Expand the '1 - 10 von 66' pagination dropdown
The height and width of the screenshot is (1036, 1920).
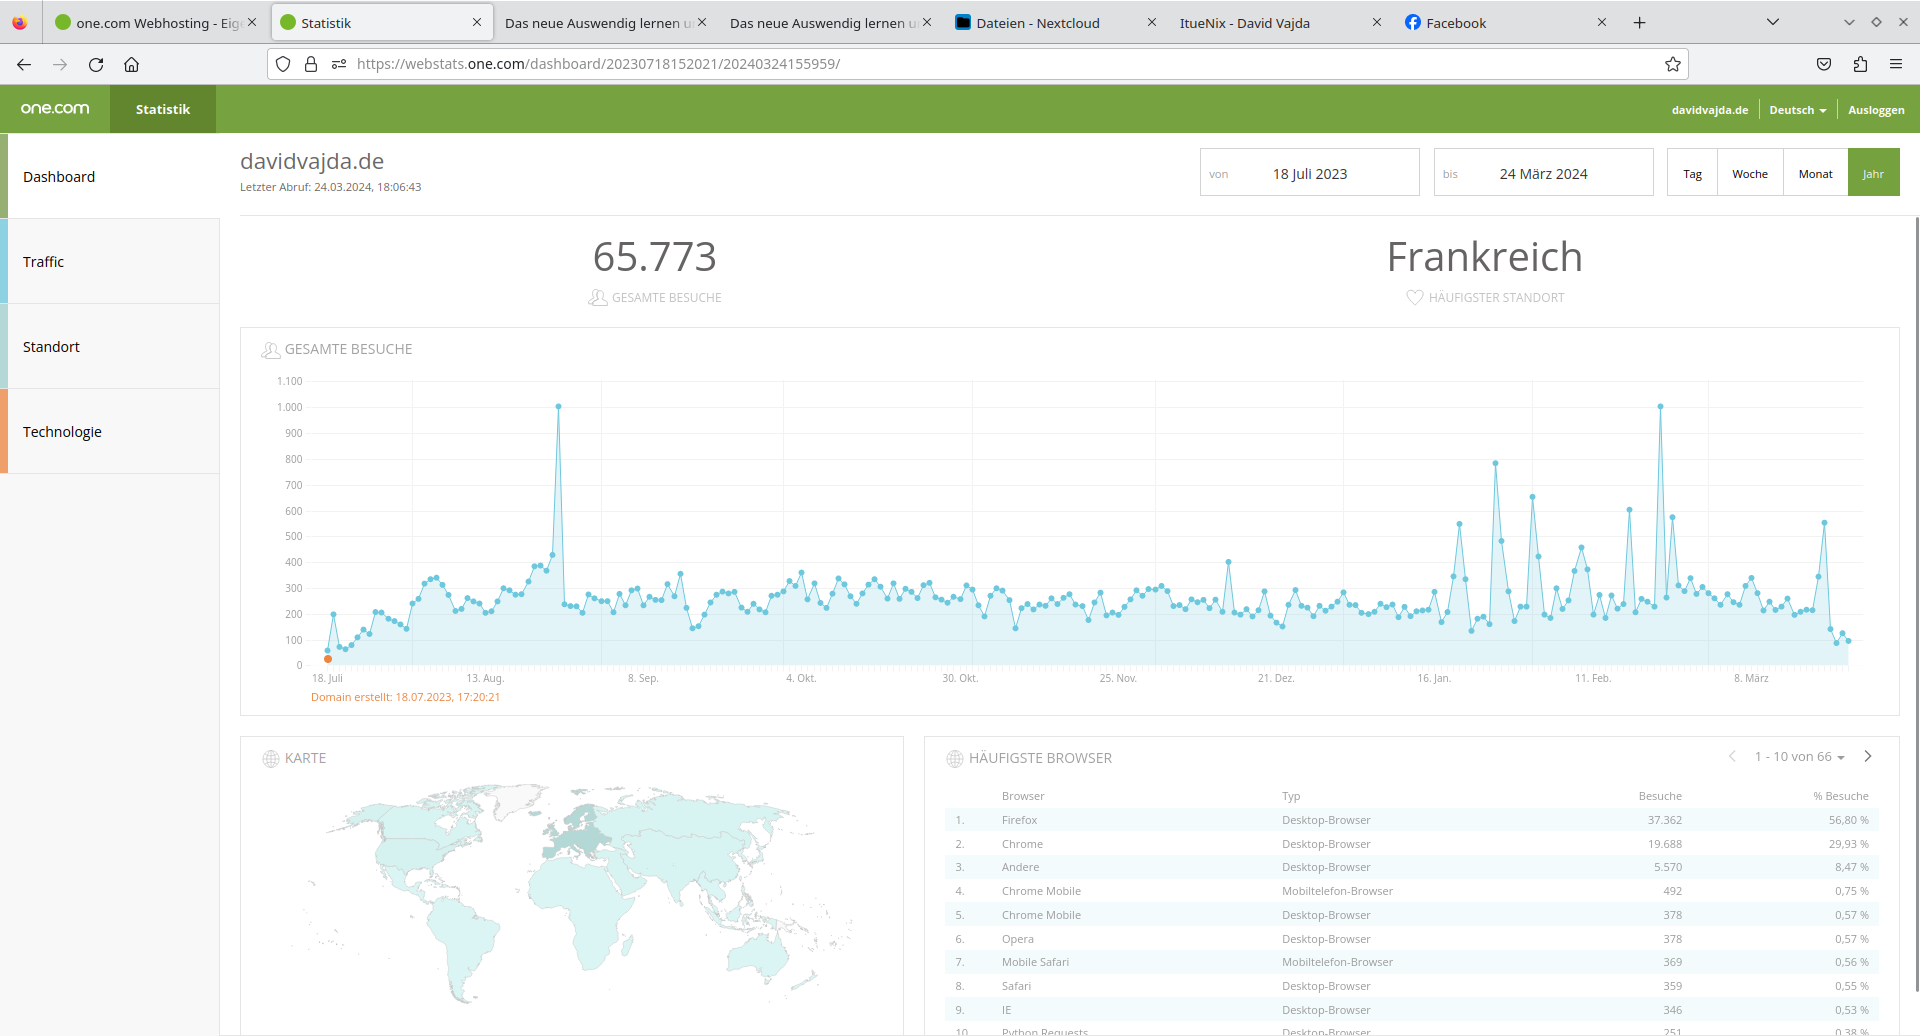pos(1799,757)
